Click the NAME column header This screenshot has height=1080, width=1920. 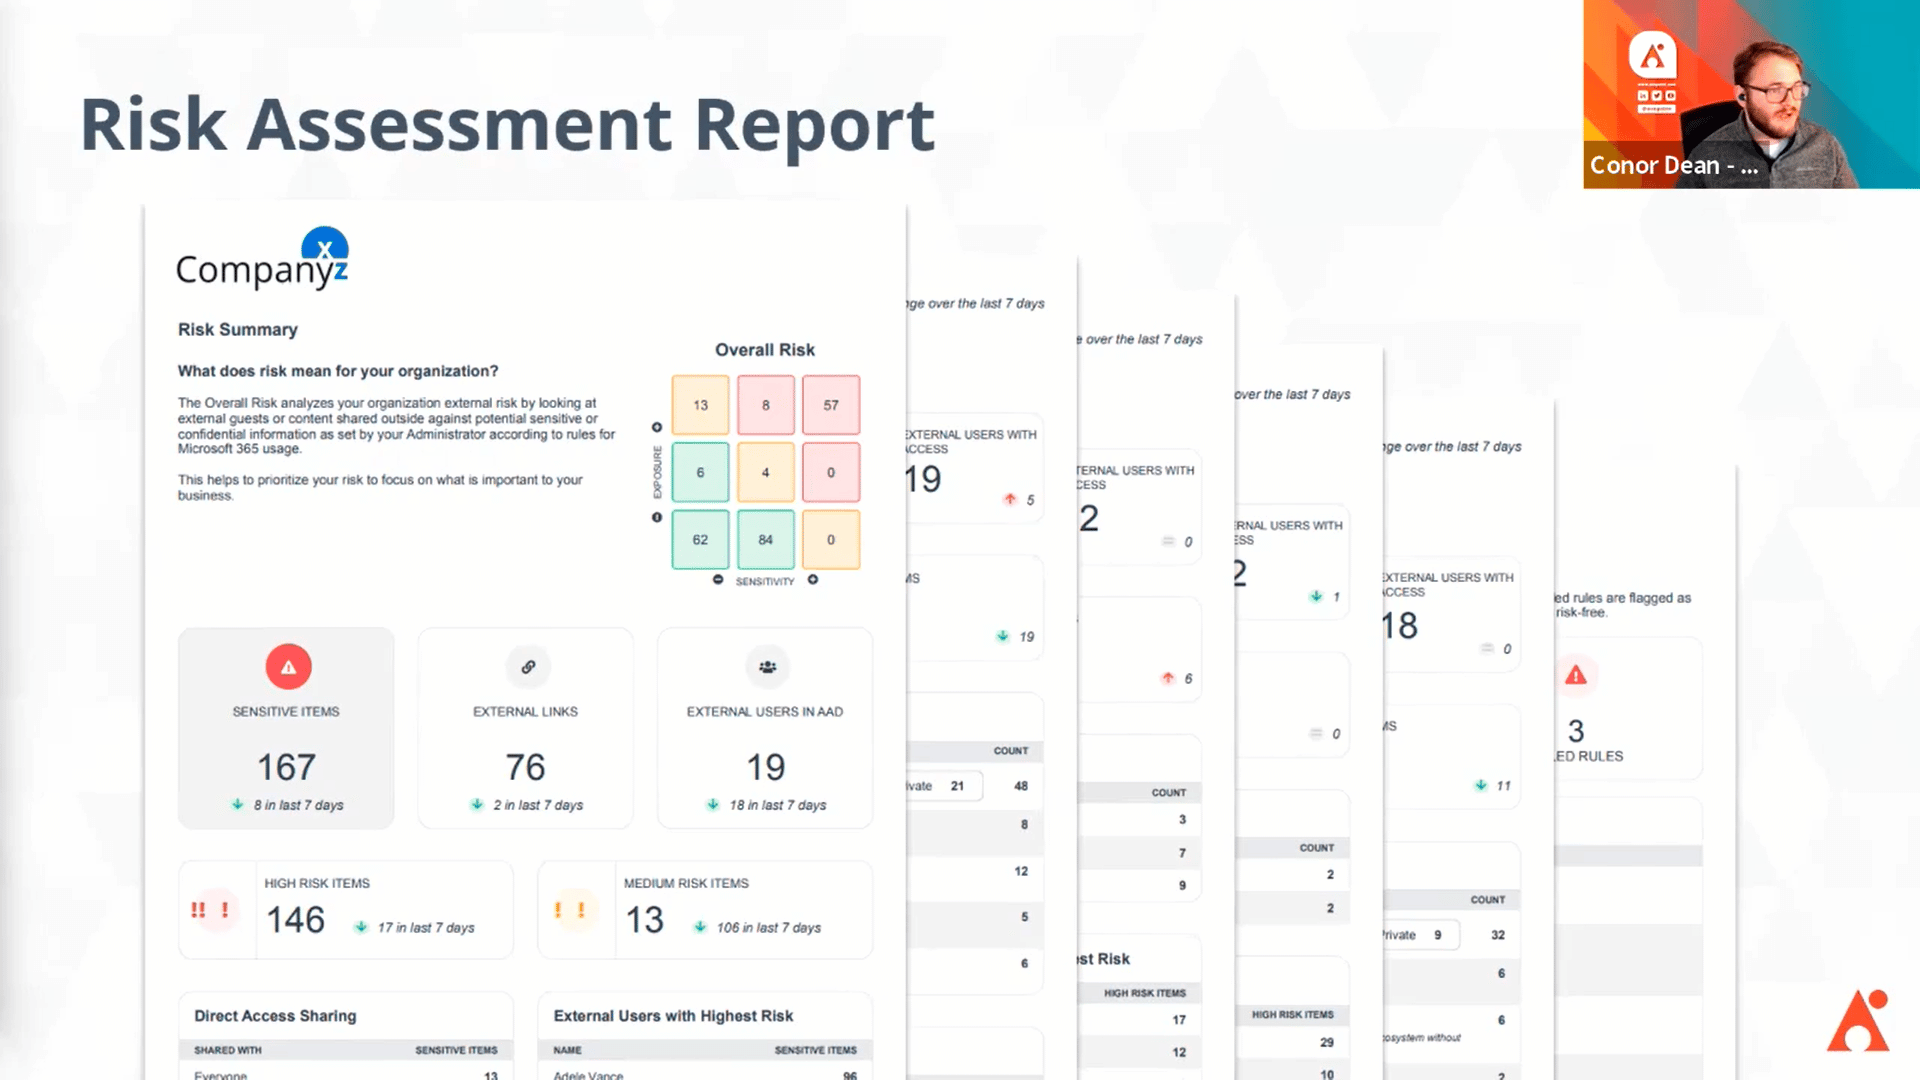[567, 1050]
